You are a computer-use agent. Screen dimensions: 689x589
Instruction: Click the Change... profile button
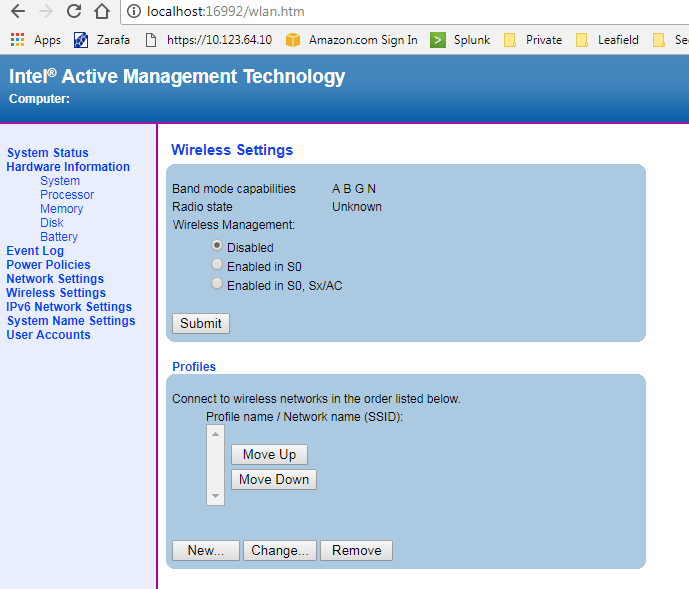pos(279,550)
